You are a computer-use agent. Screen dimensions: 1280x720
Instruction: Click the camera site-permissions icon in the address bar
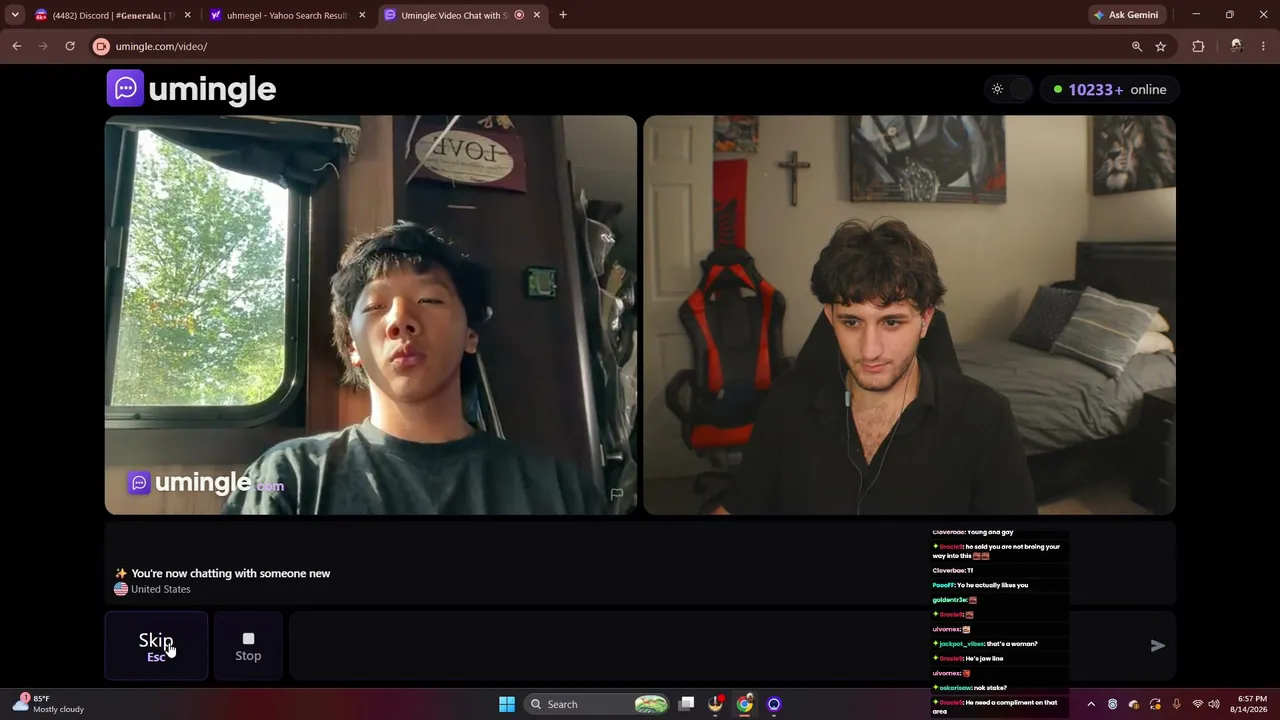click(x=101, y=46)
